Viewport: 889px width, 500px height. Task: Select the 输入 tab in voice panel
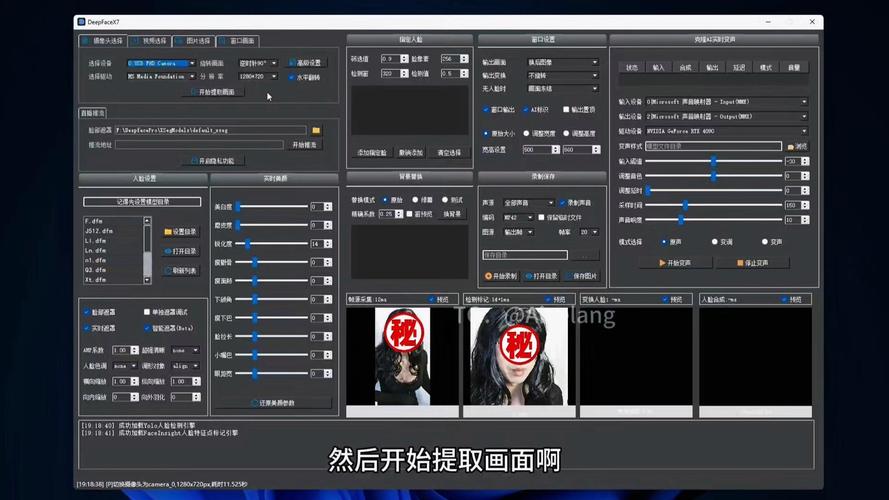pos(658,67)
